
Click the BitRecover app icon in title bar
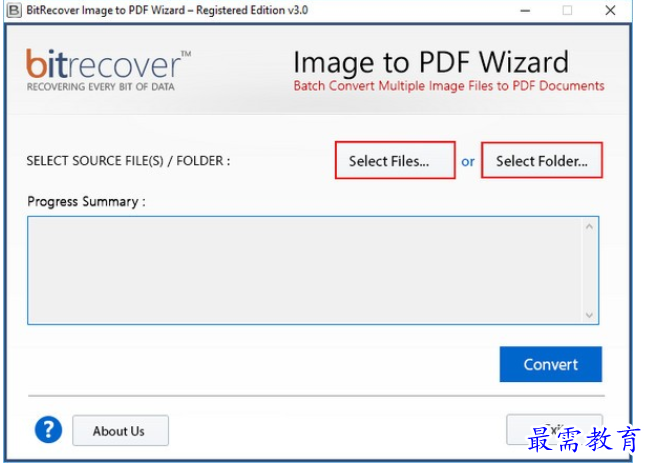14,10
